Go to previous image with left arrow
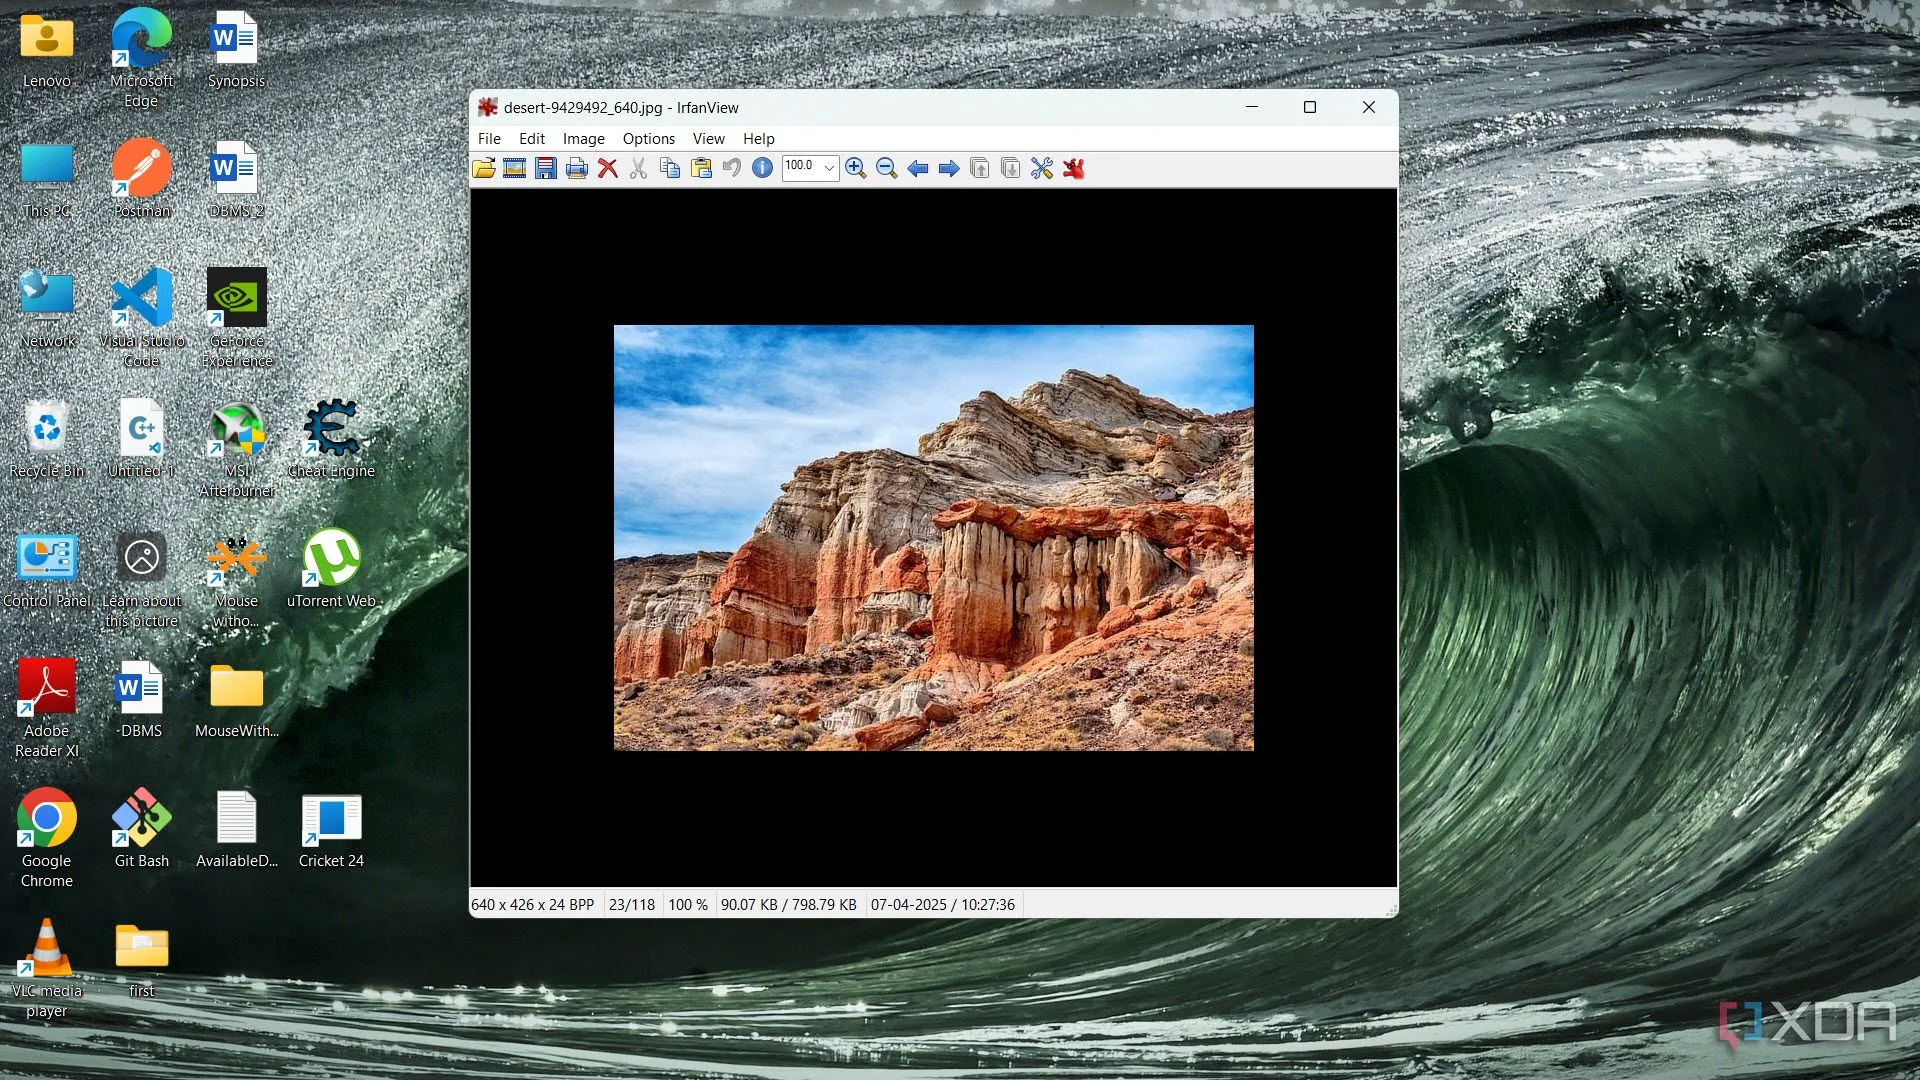Screen dimensions: 1920x1080 point(918,168)
